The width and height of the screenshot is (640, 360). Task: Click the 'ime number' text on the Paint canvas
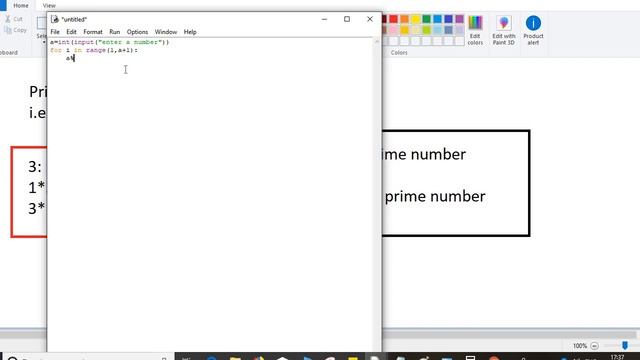pyautogui.click(x=424, y=154)
